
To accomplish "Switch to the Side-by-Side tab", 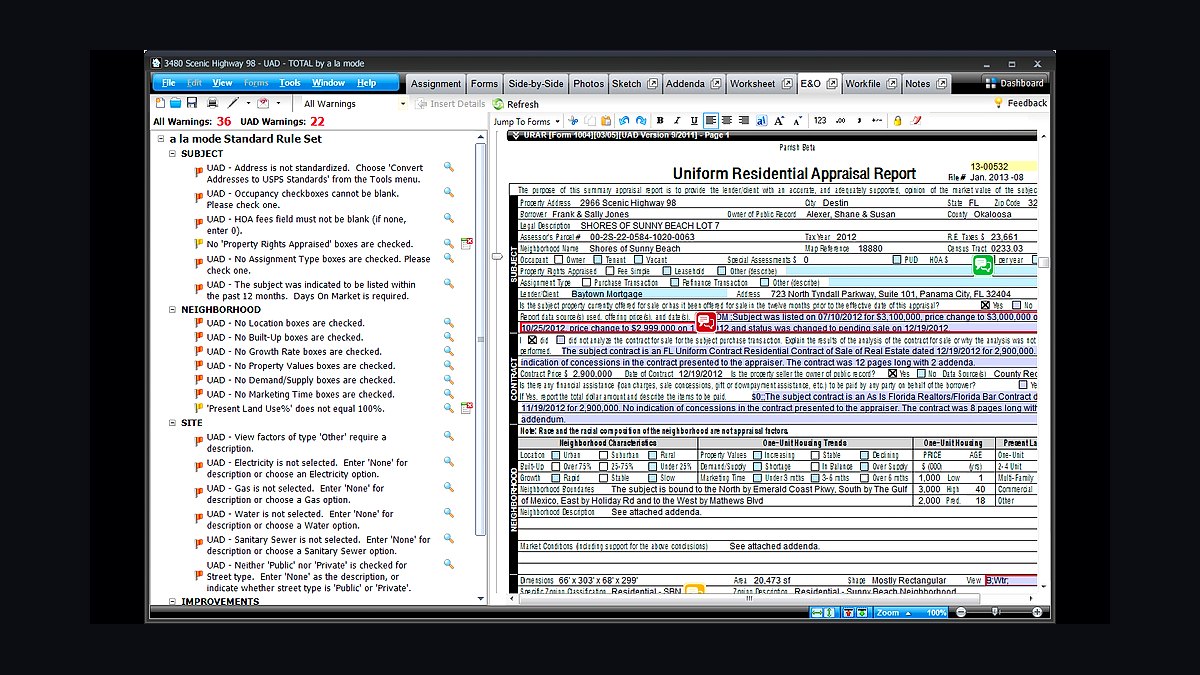I will pos(535,84).
